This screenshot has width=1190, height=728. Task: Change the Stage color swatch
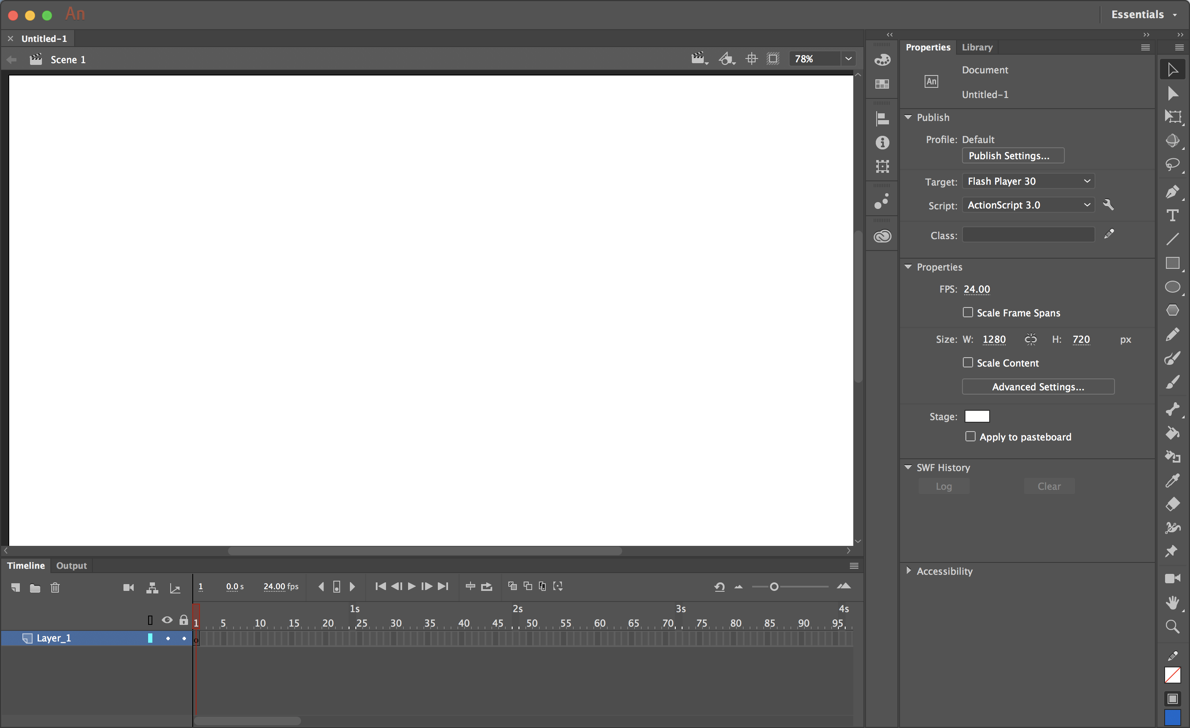click(976, 416)
